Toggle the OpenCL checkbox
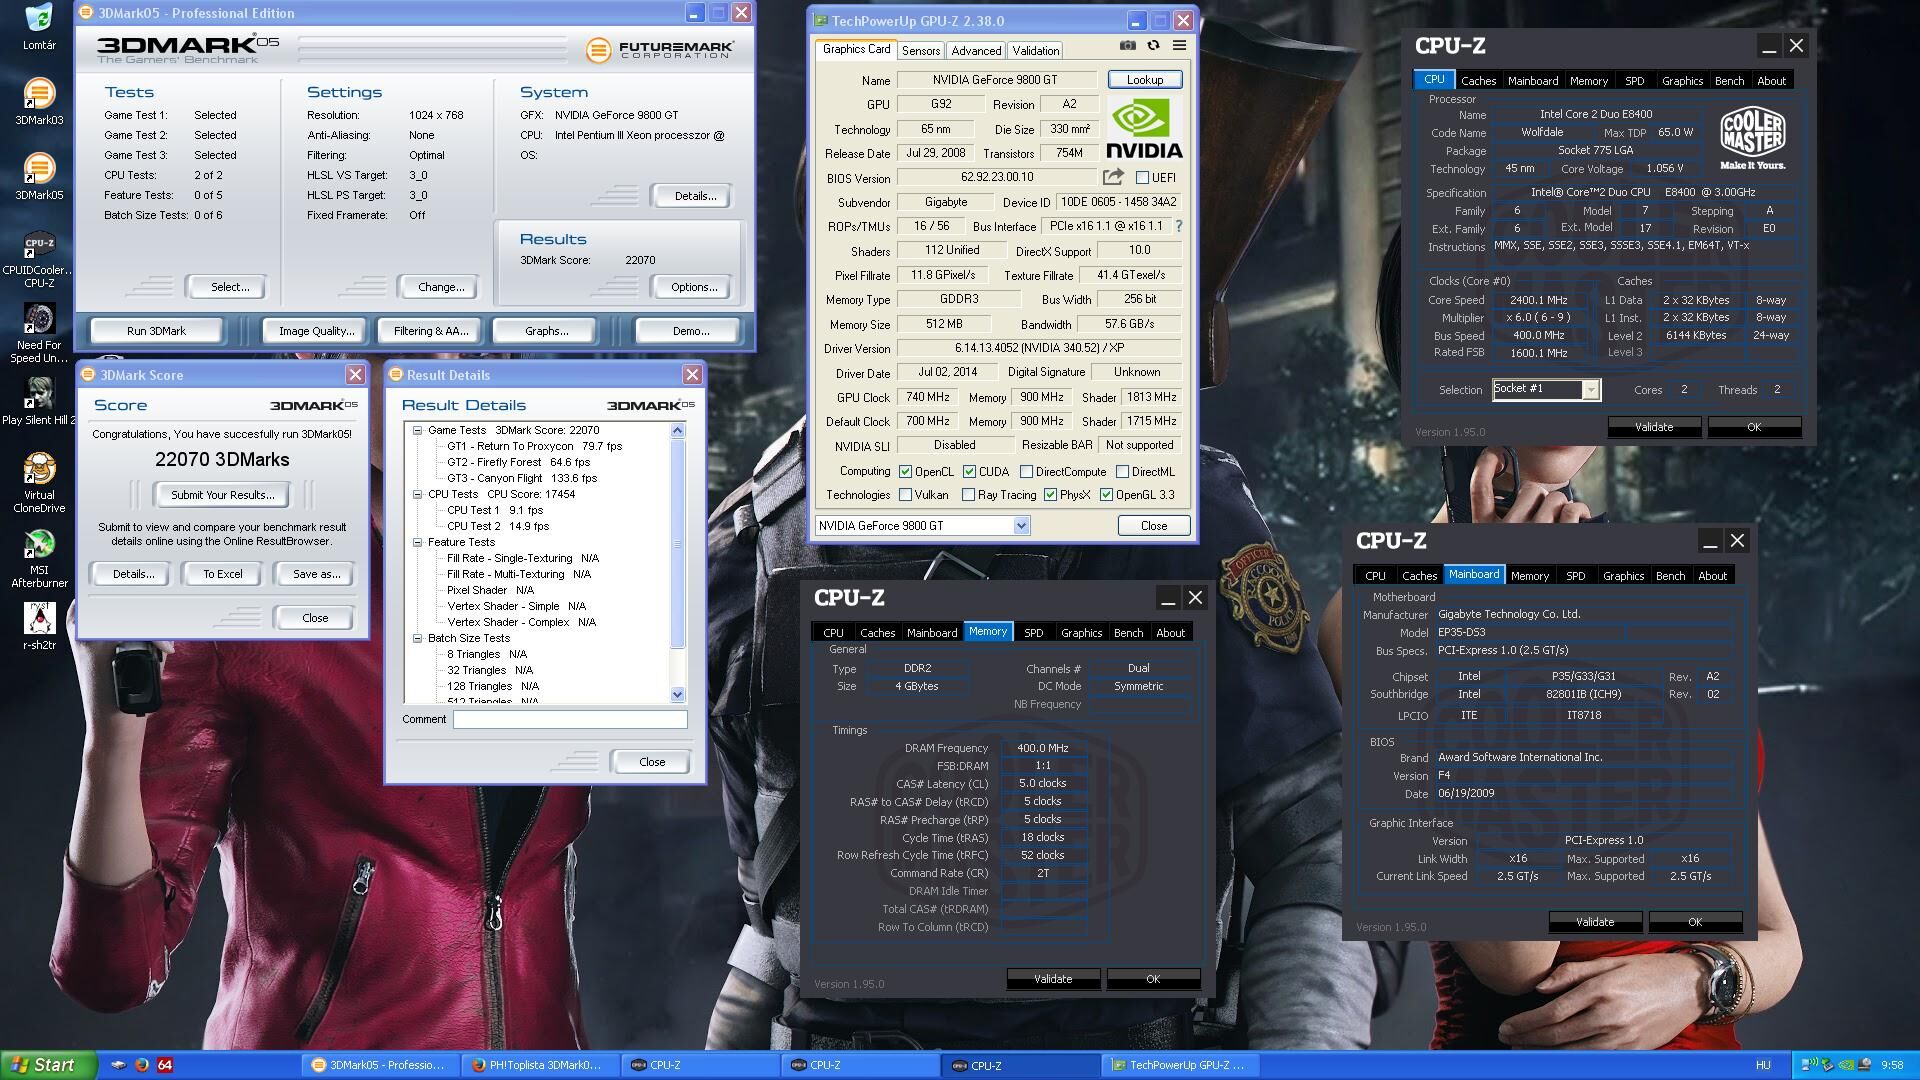 click(x=905, y=472)
